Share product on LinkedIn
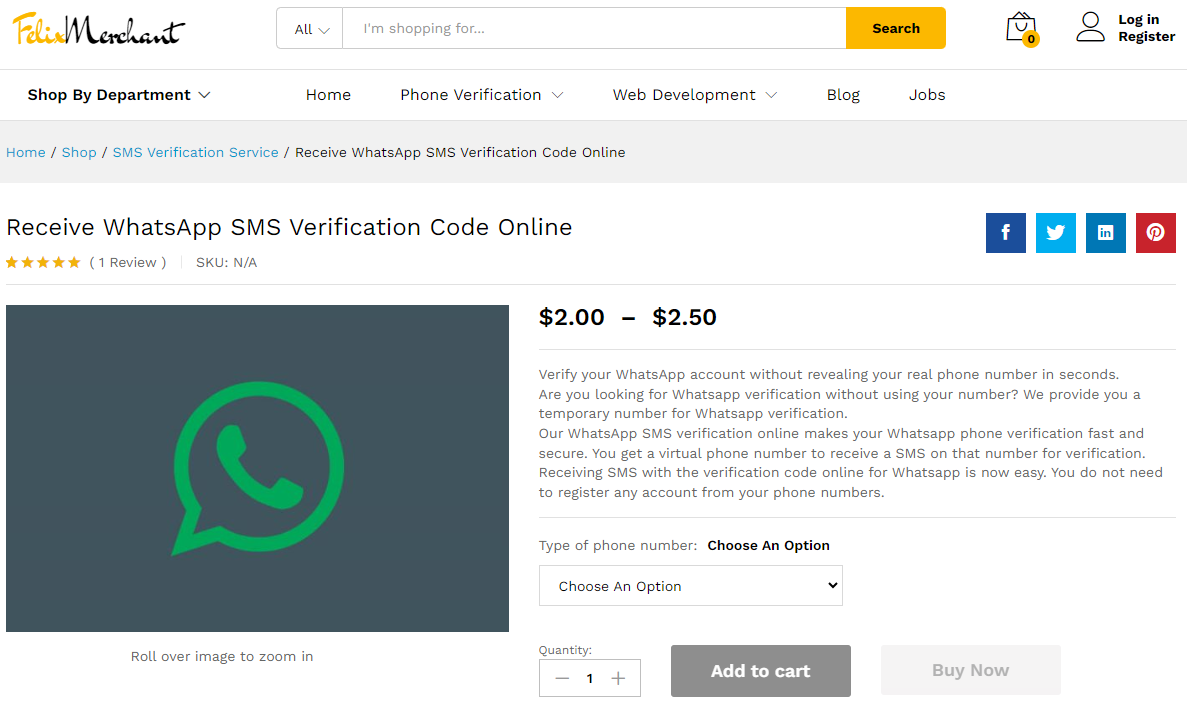Image resolution: width=1187 pixels, height=714 pixels. point(1105,233)
